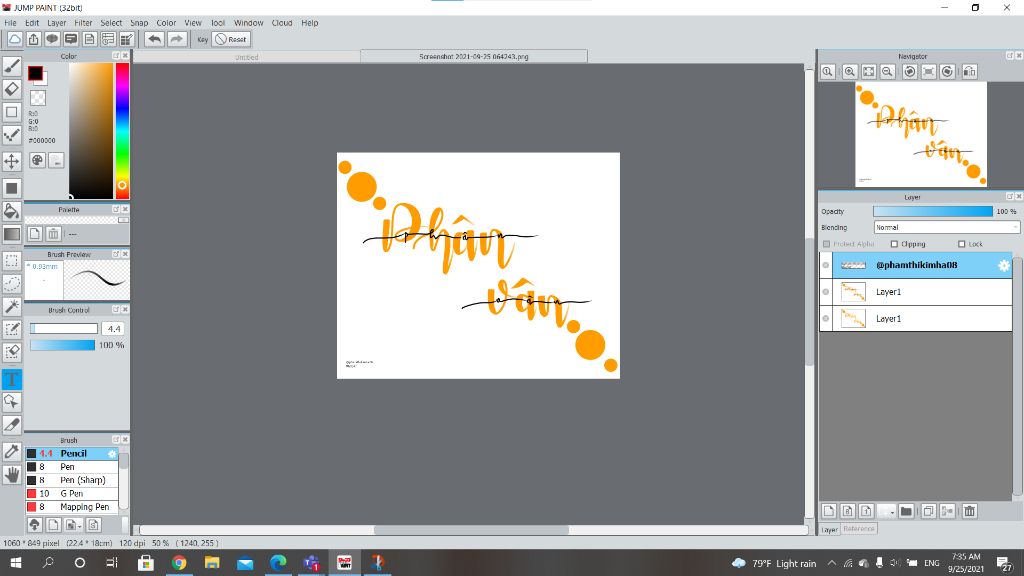Open the Cloud menu
This screenshot has height=576, width=1024.
click(x=282, y=23)
